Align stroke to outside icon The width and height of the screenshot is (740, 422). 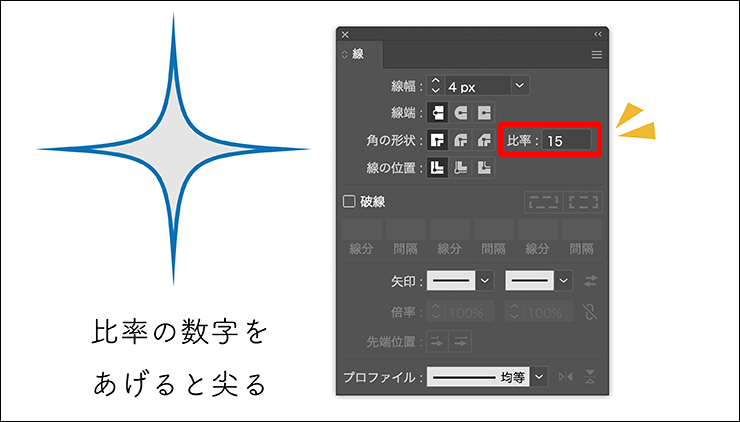485,169
